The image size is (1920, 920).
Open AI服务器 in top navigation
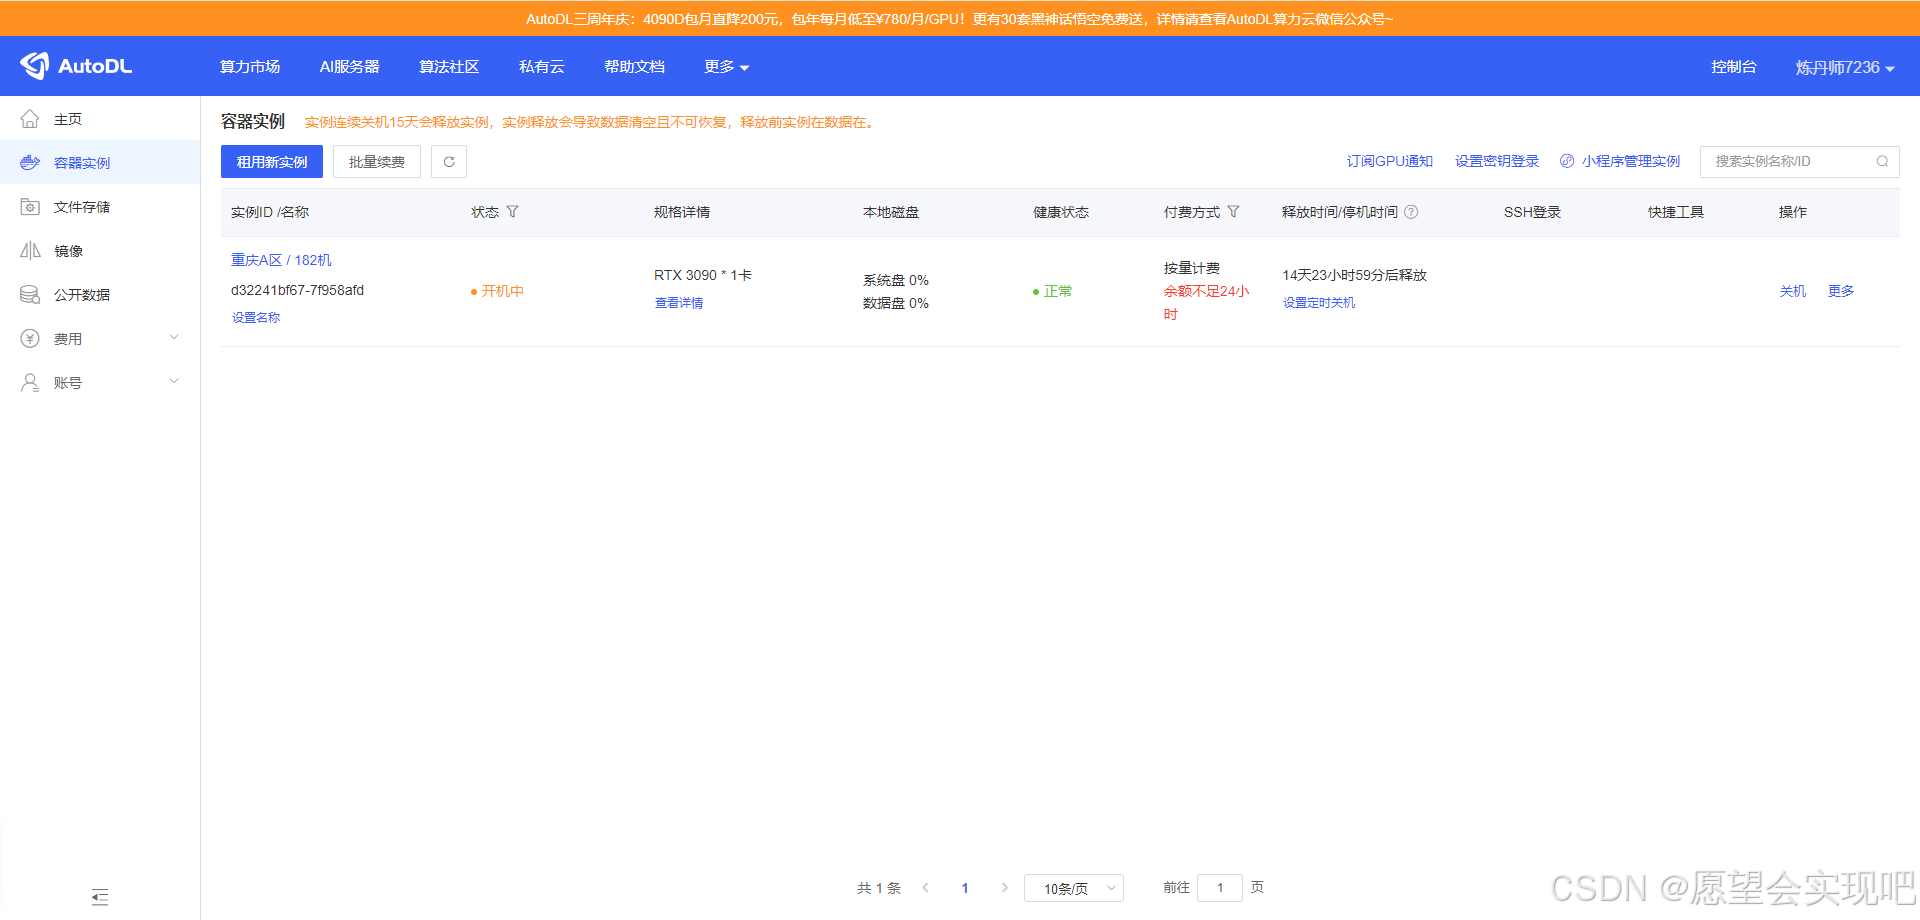(349, 67)
